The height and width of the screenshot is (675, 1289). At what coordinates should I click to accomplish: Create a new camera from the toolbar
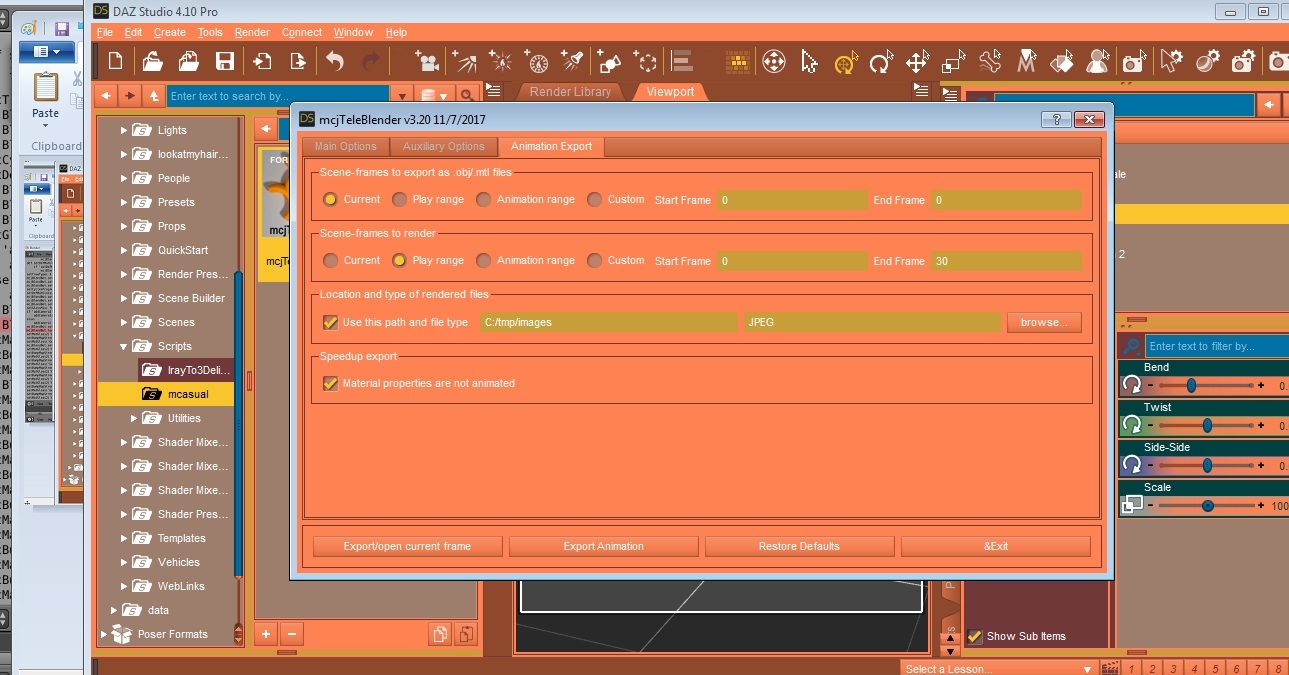point(428,61)
